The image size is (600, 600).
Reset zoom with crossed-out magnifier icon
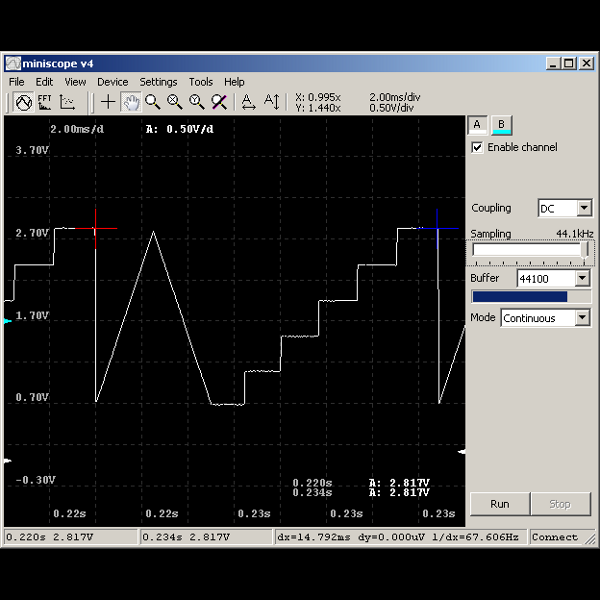[219, 102]
